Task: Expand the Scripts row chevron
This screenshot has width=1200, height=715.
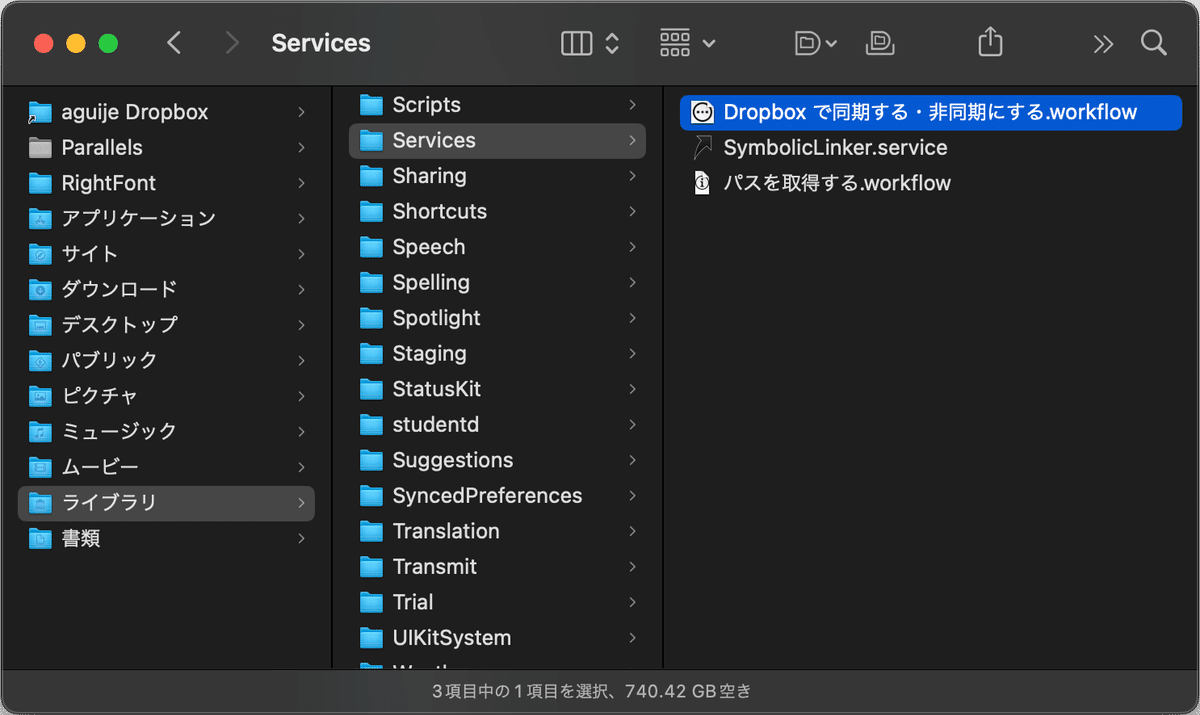Action: click(x=632, y=105)
